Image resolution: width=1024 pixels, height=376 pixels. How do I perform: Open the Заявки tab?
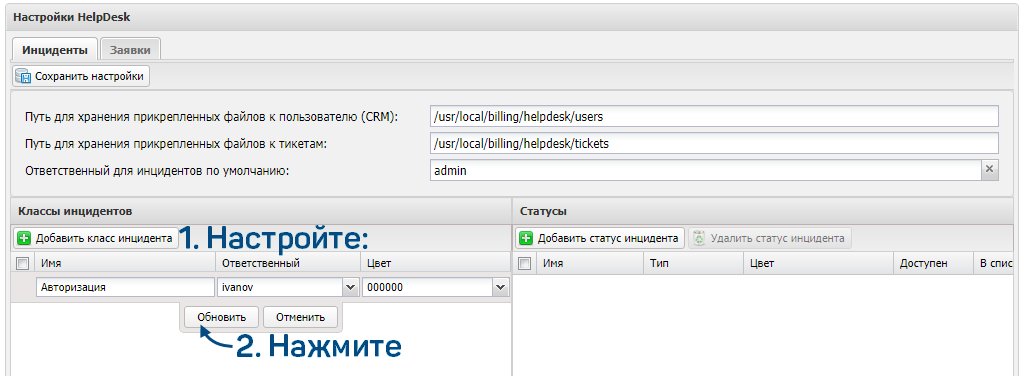[x=130, y=50]
